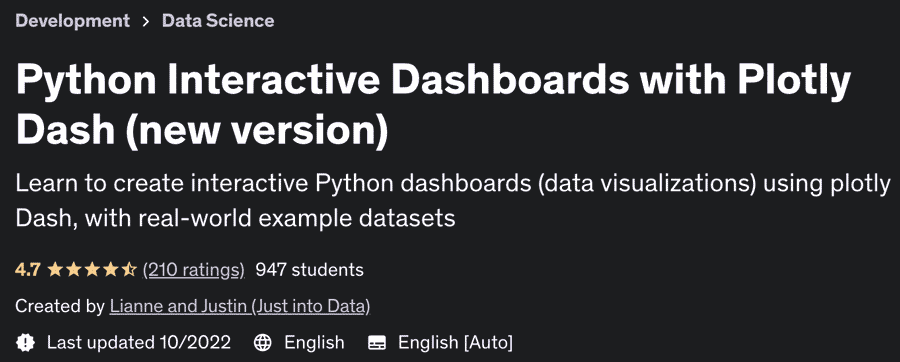The image size is (900, 362).
Task: Click the 947 students count
Action: [x=309, y=270]
